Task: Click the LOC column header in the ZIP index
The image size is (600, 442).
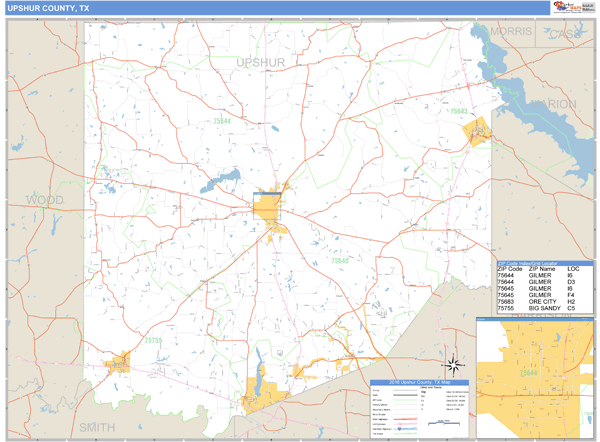Action: click(x=573, y=269)
